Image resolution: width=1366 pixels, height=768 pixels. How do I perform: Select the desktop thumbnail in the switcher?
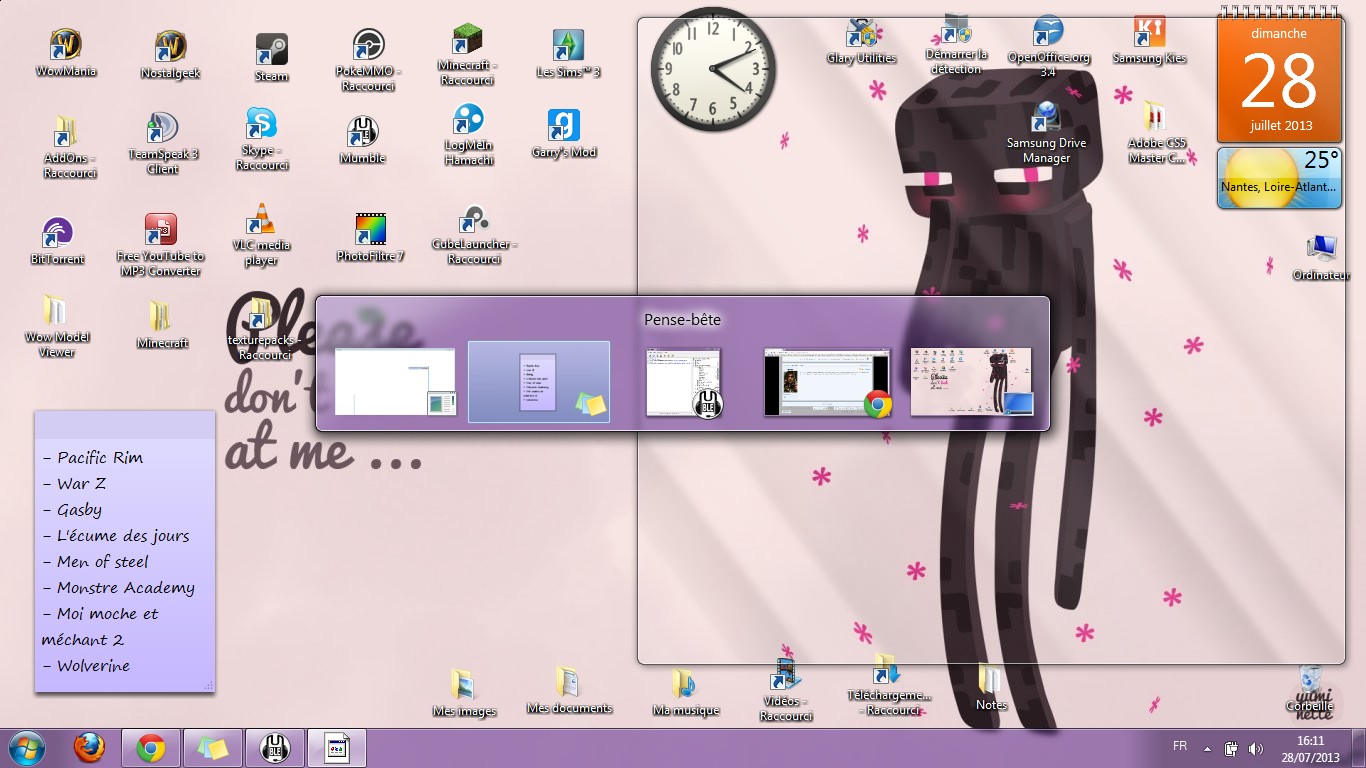(x=972, y=381)
